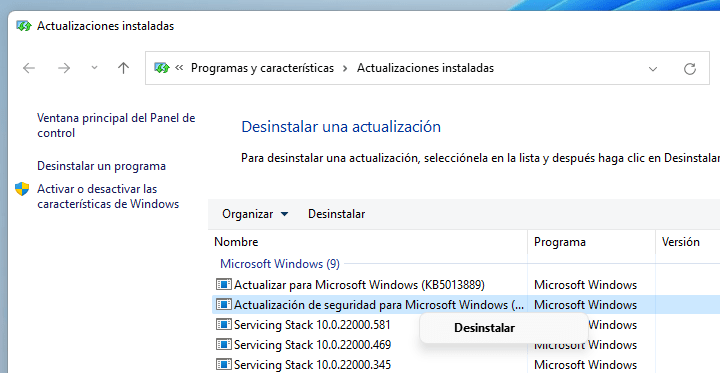Open address bar history dropdown
The width and height of the screenshot is (720, 373).
tap(652, 69)
